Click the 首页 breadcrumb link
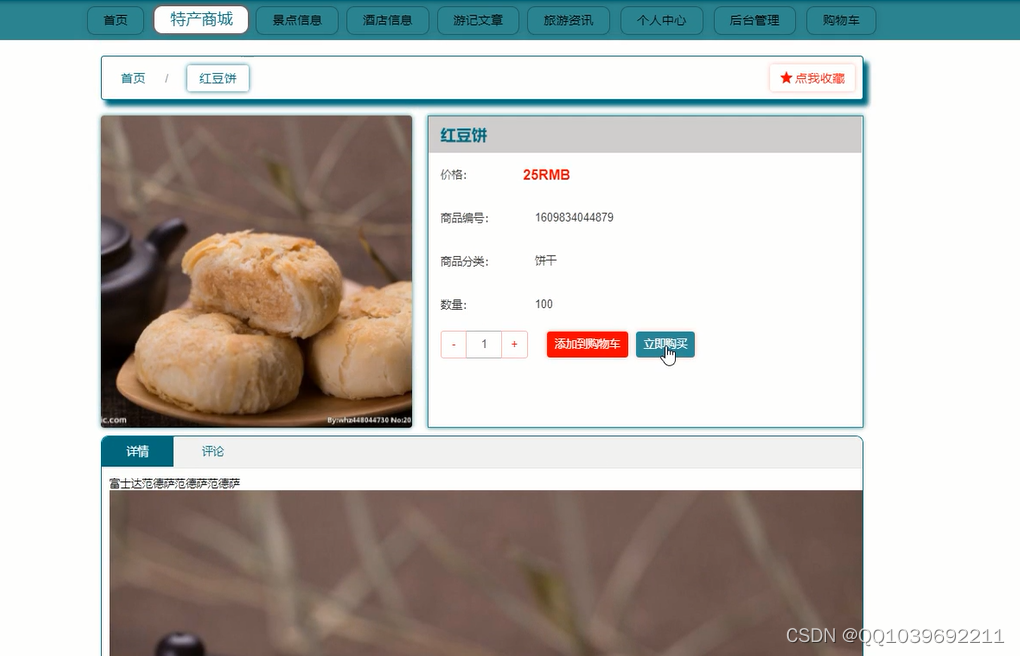This screenshot has width=1020, height=656. pyautogui.click(x=133, y=78)
